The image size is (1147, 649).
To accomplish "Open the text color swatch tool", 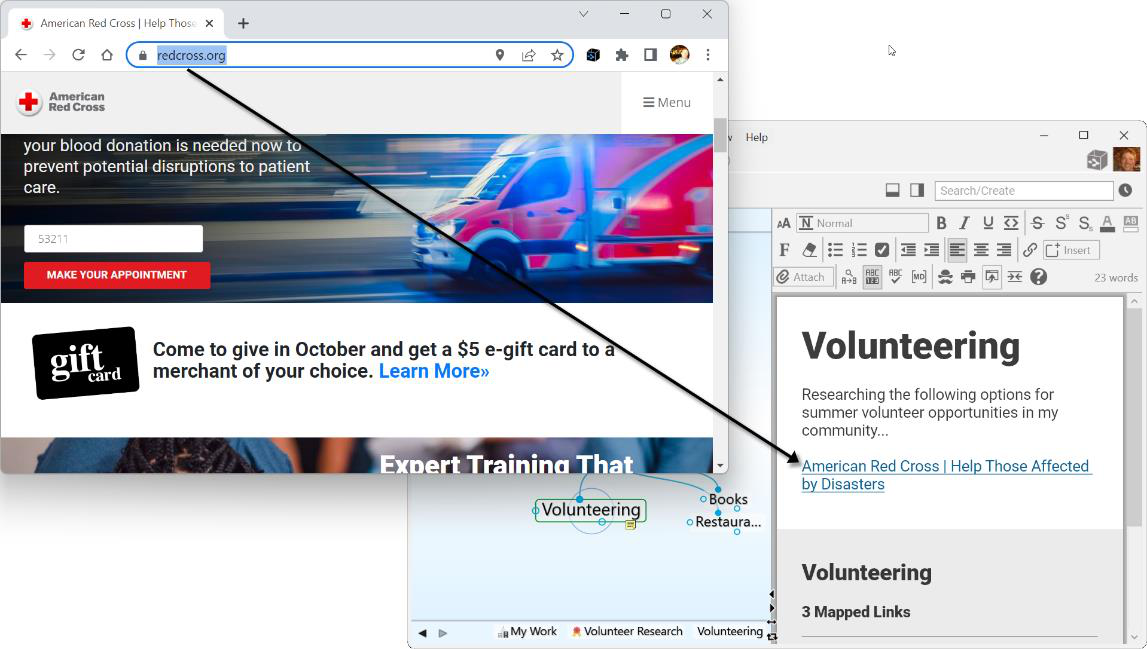I will [1107, 223].
